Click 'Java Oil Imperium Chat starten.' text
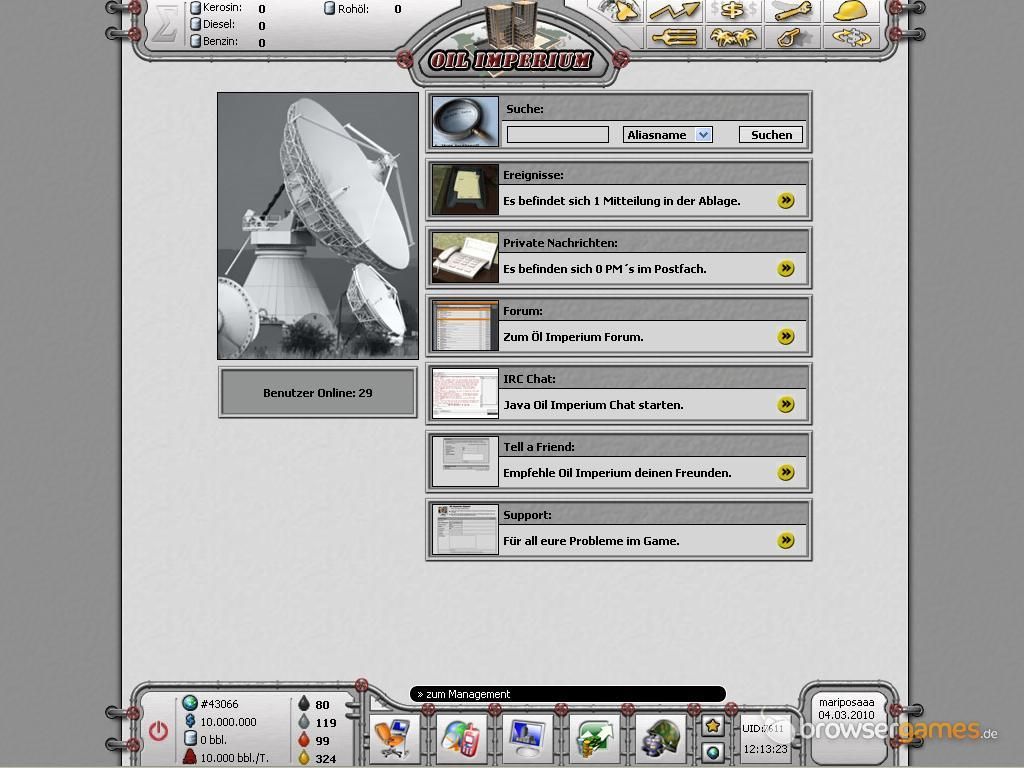 (593, 405)
